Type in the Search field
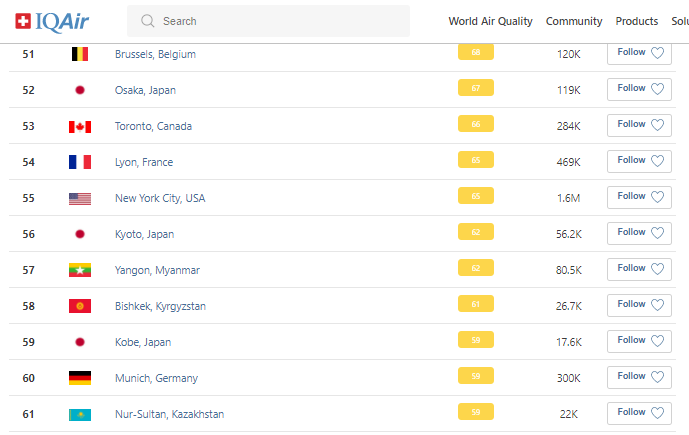The width and height of the screenshot is (689, 435). click(x=280, y=21)
